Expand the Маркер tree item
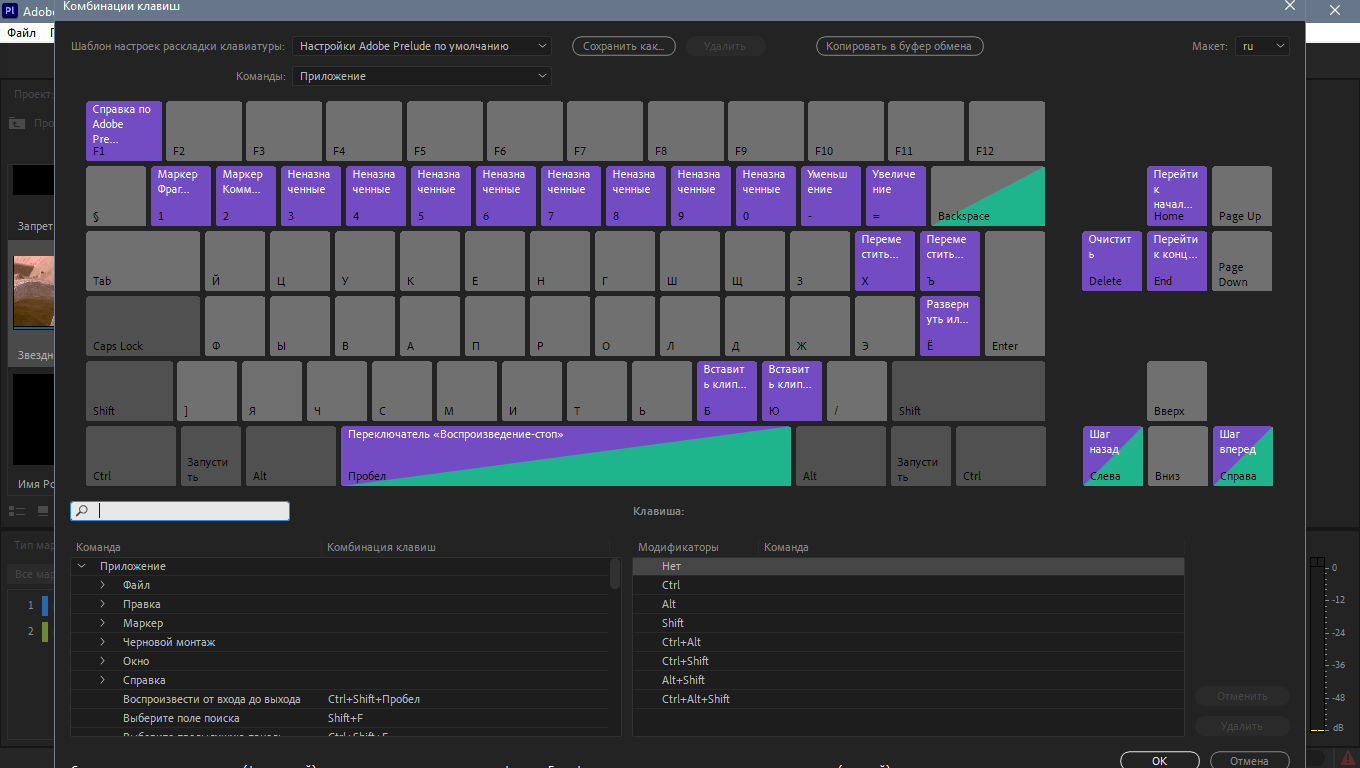Image resolution: width=1360 pixels, height=768 pixels. 102,623
